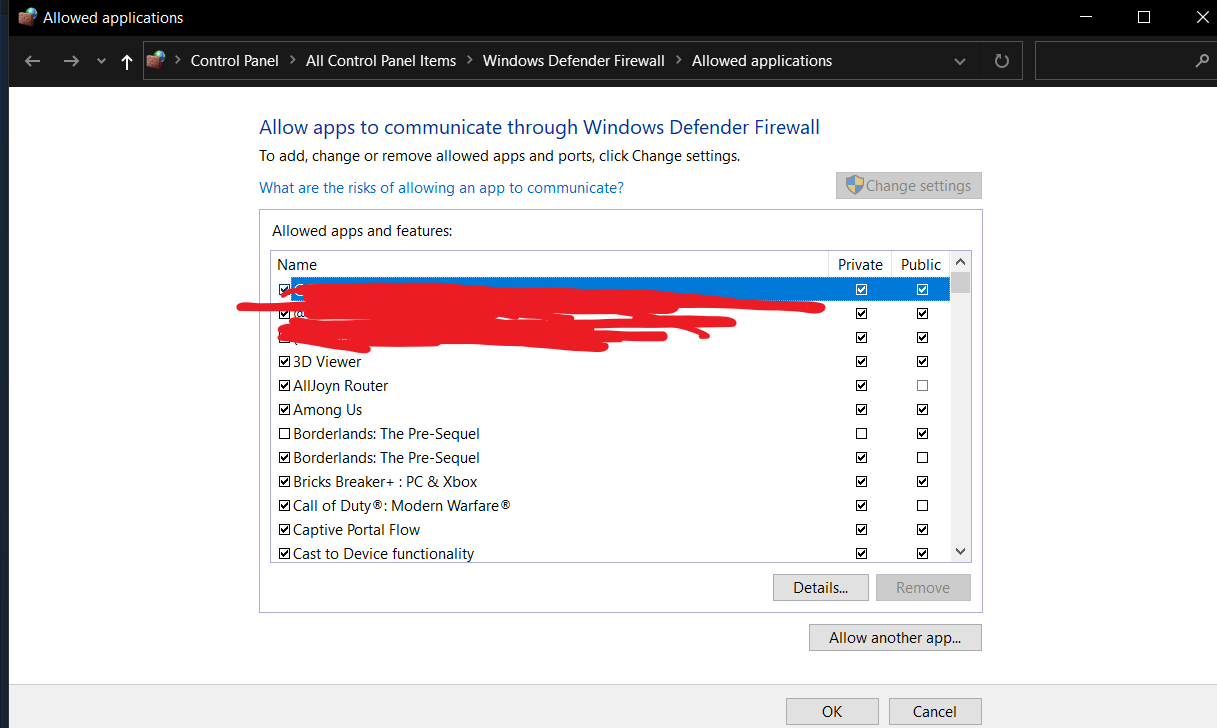Refresh the Allowed applications page
The width and height of the screenshot is (1217, 728).
[1002, 61]
